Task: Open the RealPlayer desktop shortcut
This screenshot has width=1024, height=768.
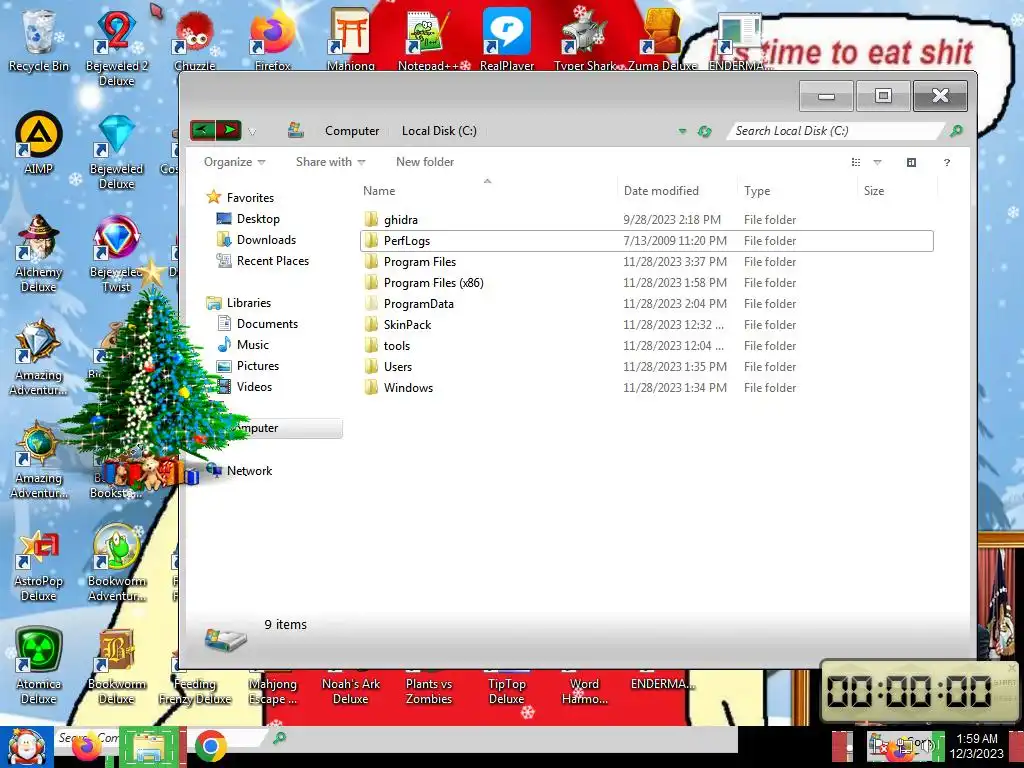Action: tap(507, 39)
